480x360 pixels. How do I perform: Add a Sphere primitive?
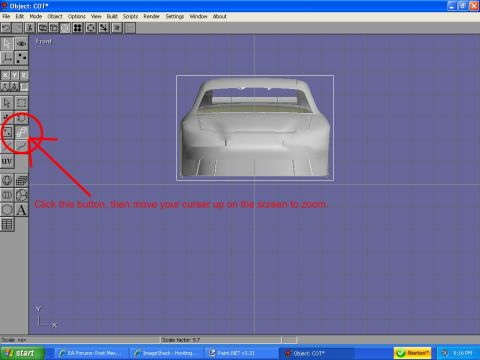point(7,181)
